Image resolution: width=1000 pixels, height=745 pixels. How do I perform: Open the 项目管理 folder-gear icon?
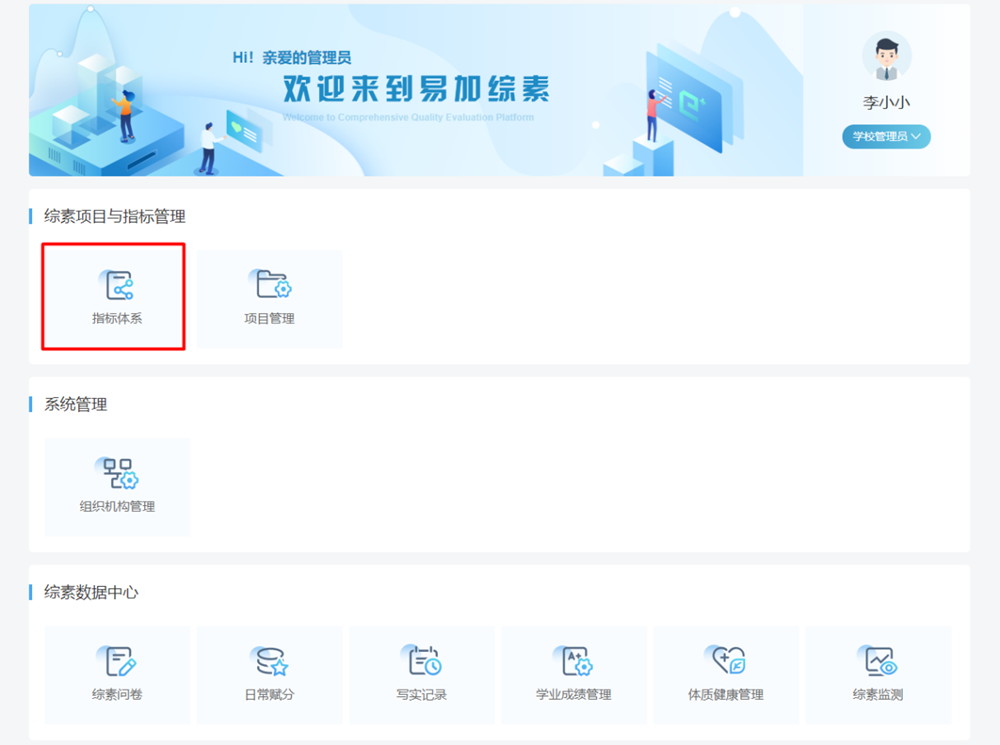pyautogui.click(x=270, y=284)
